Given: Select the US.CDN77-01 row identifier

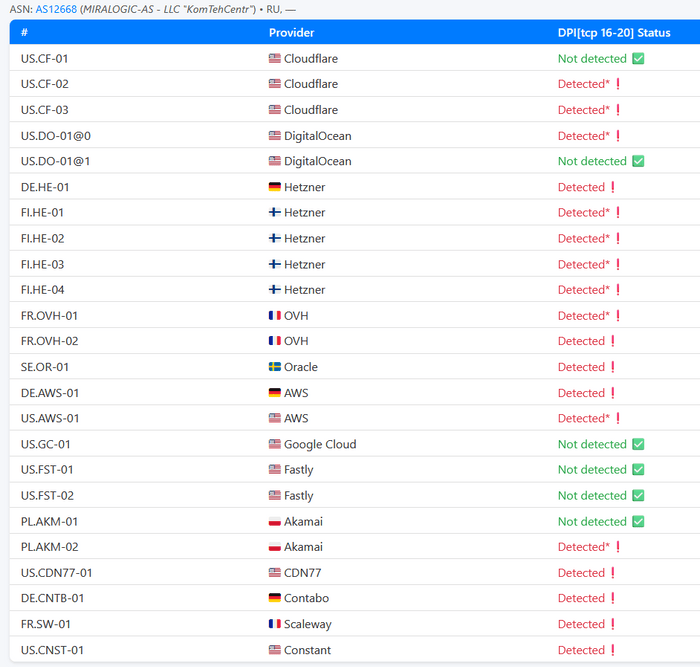Looking at the screenshot, I should tap(56, 573).
